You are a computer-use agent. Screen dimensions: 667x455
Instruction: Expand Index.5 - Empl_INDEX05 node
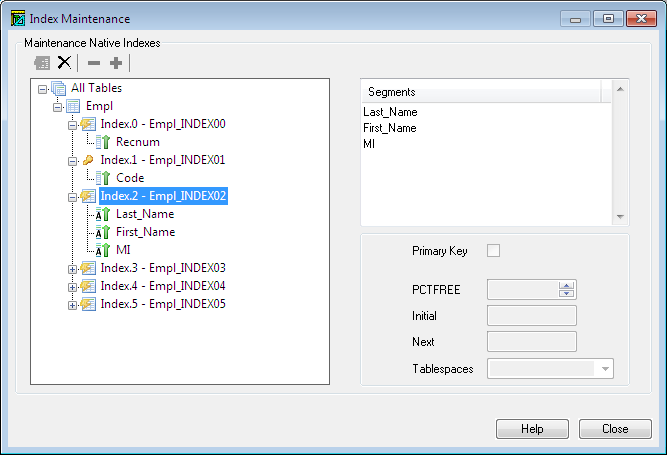point(72,305)
